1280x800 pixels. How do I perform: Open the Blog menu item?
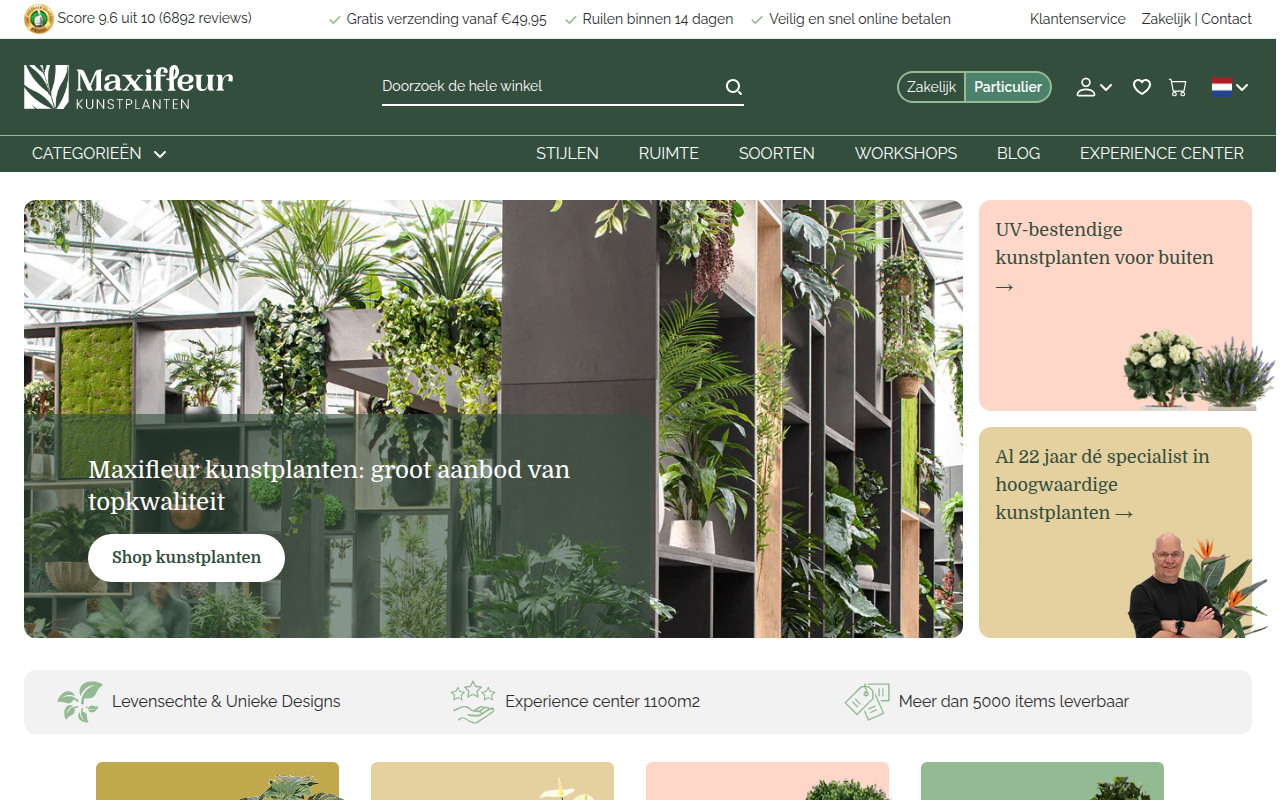click(1019, 153)
